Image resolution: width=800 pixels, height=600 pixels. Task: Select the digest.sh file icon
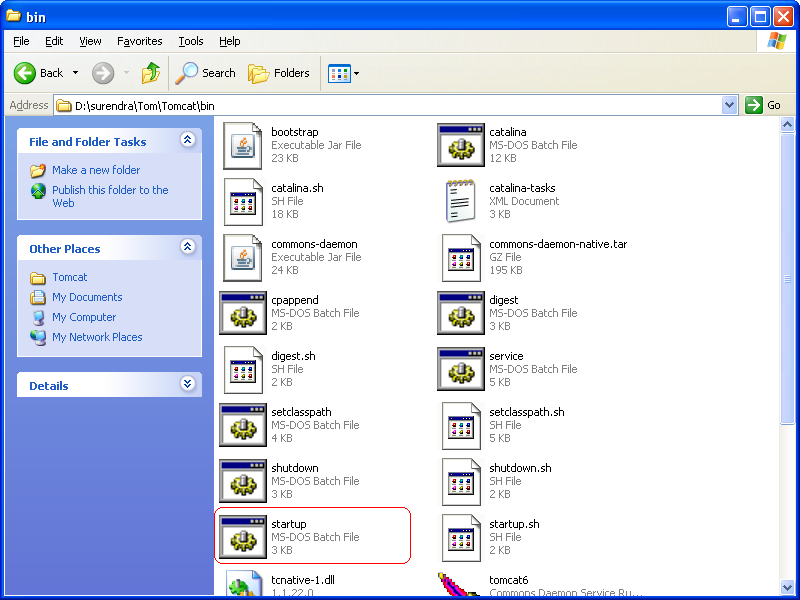pyautogui.click(x=243, y=370)
